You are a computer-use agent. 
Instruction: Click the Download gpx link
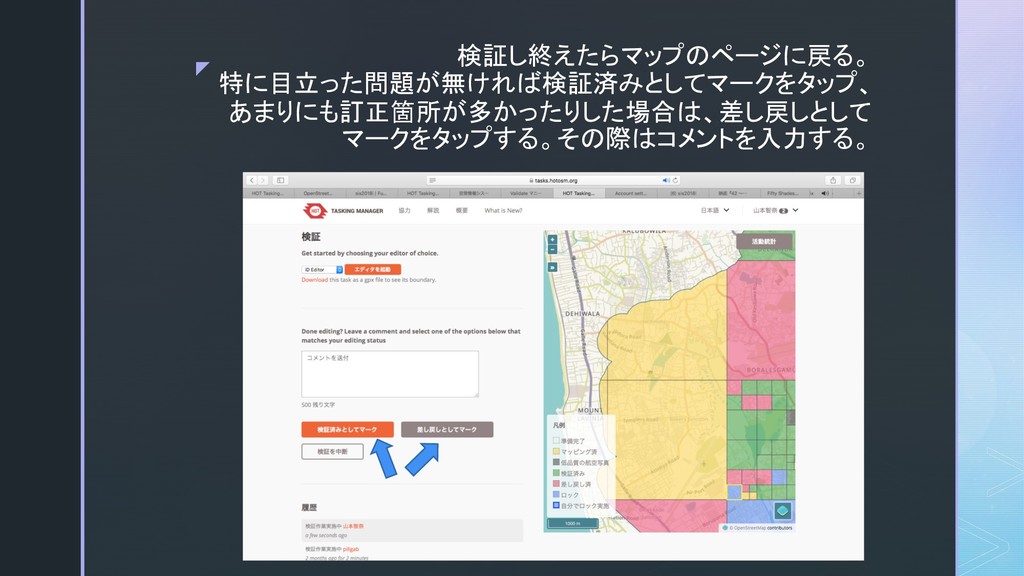pos(314,280)
